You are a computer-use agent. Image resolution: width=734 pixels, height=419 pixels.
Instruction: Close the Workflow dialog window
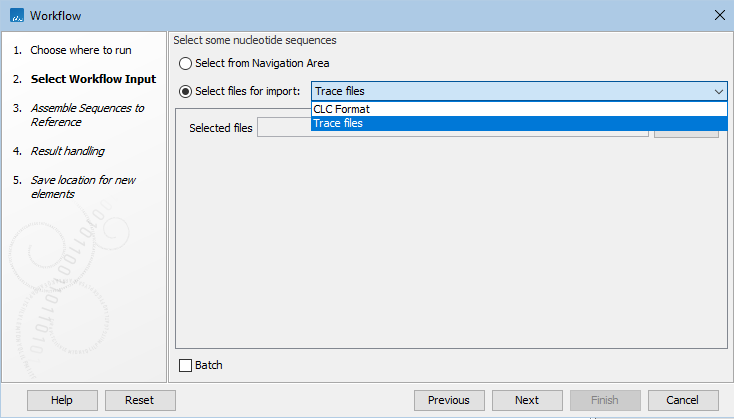(x=719, y=16)
